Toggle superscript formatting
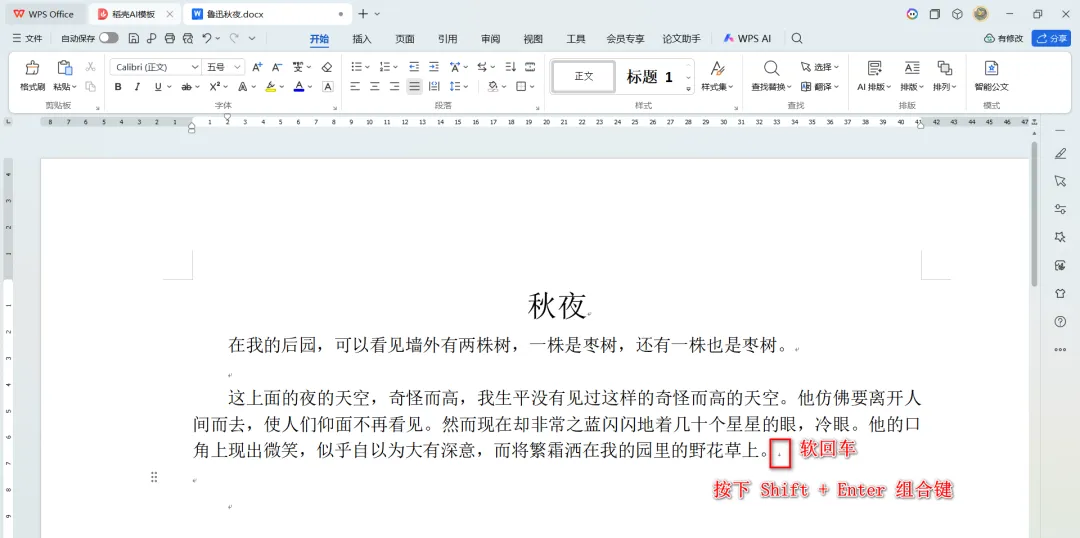The width and height of the screenshot is (1080, 538). (214, 87)
